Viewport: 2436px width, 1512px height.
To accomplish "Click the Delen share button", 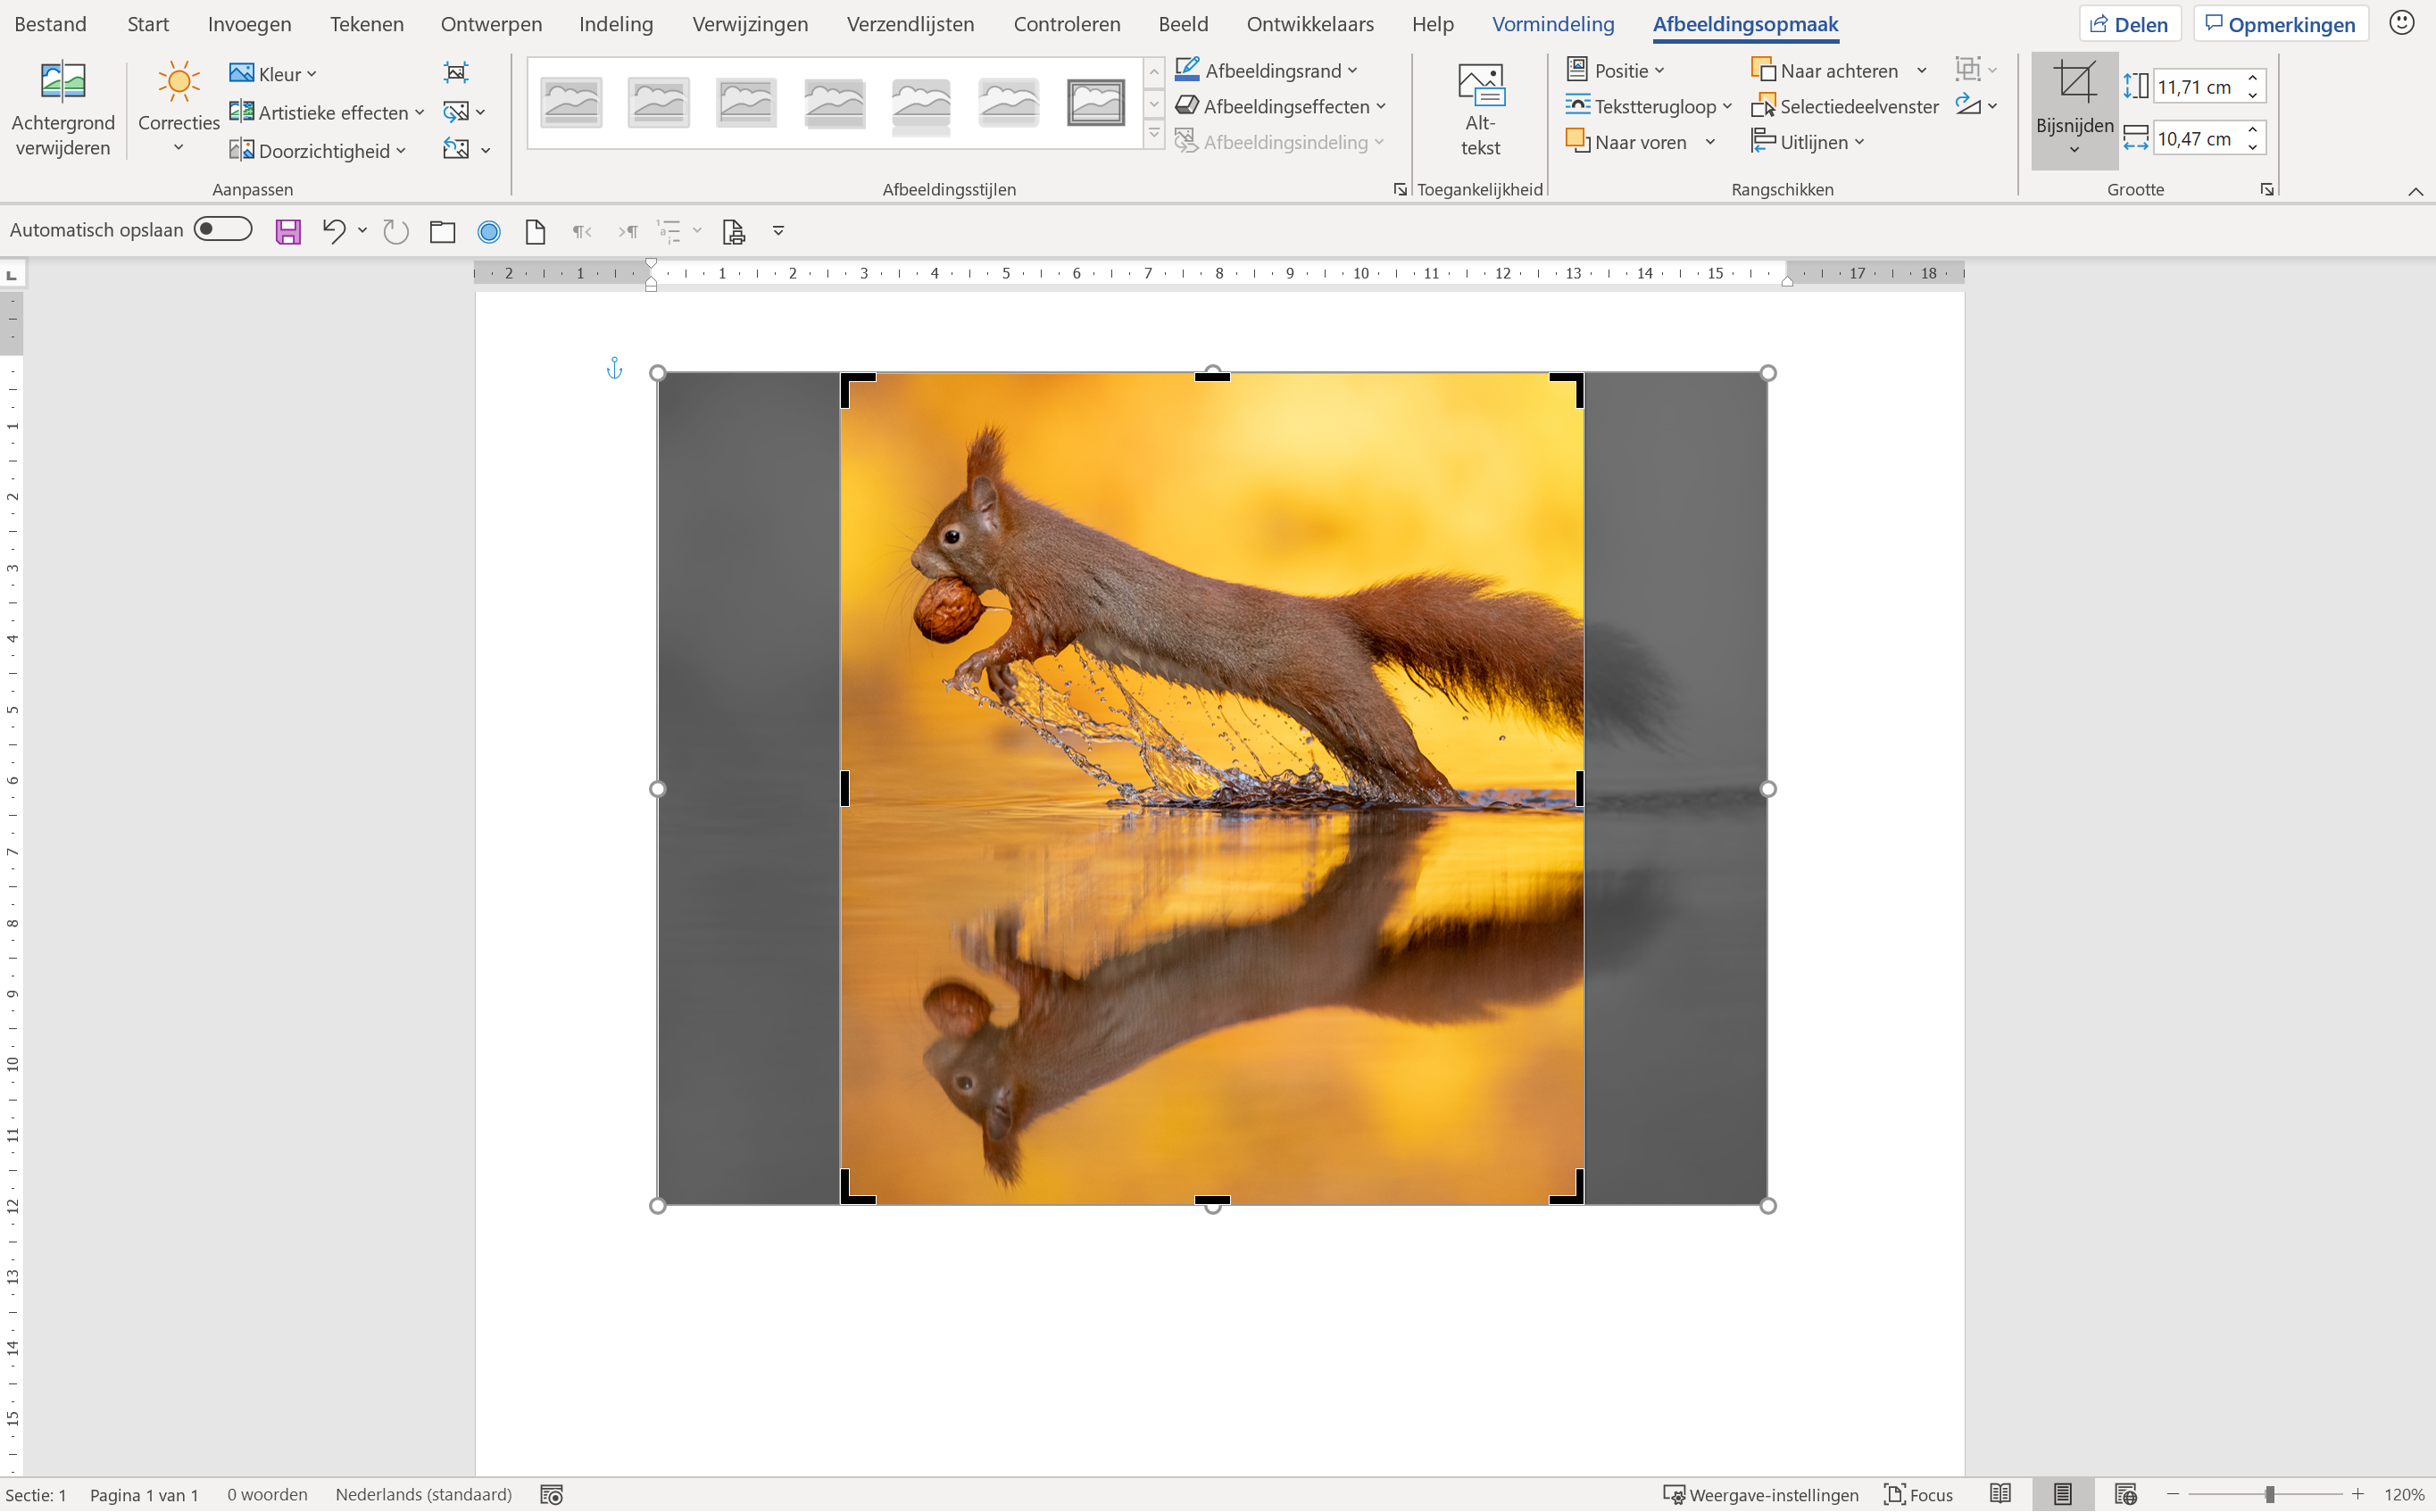I will click(x=2129, y=24).
